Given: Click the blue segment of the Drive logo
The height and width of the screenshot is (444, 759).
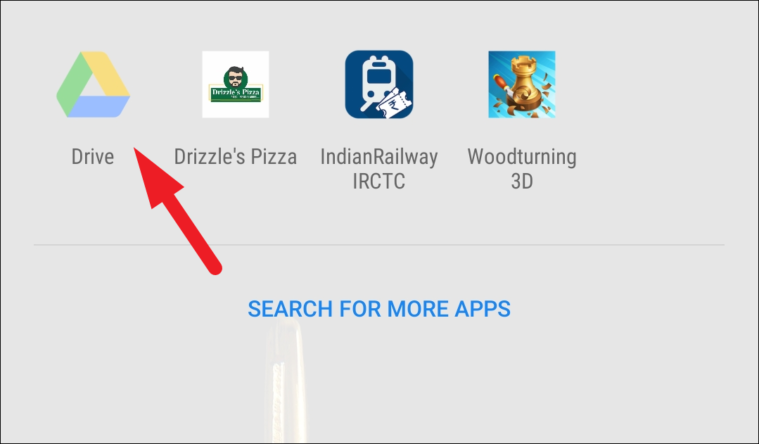Looking at the screenshot, I should tap(99, 107).
